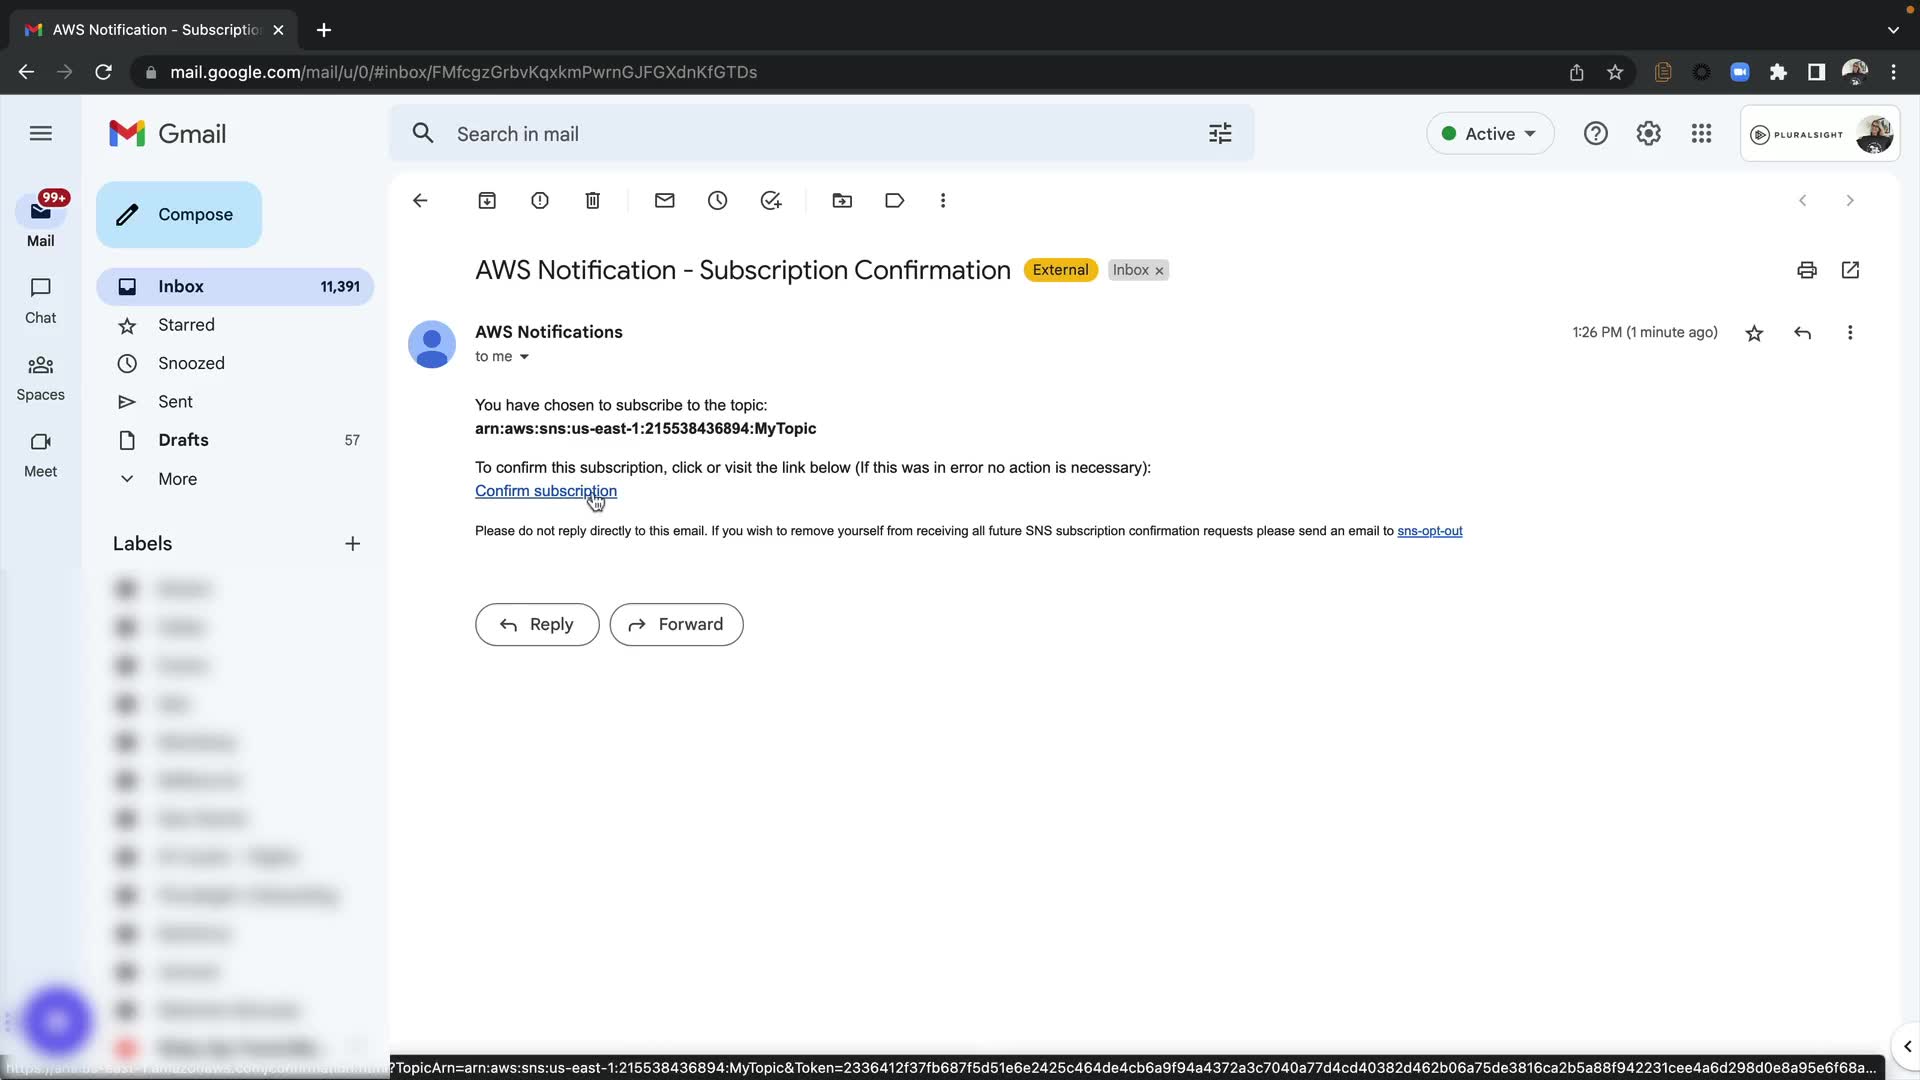1920x1080 pixels.
Task: Print the email with printer icon
Action: coord(1806,270)
